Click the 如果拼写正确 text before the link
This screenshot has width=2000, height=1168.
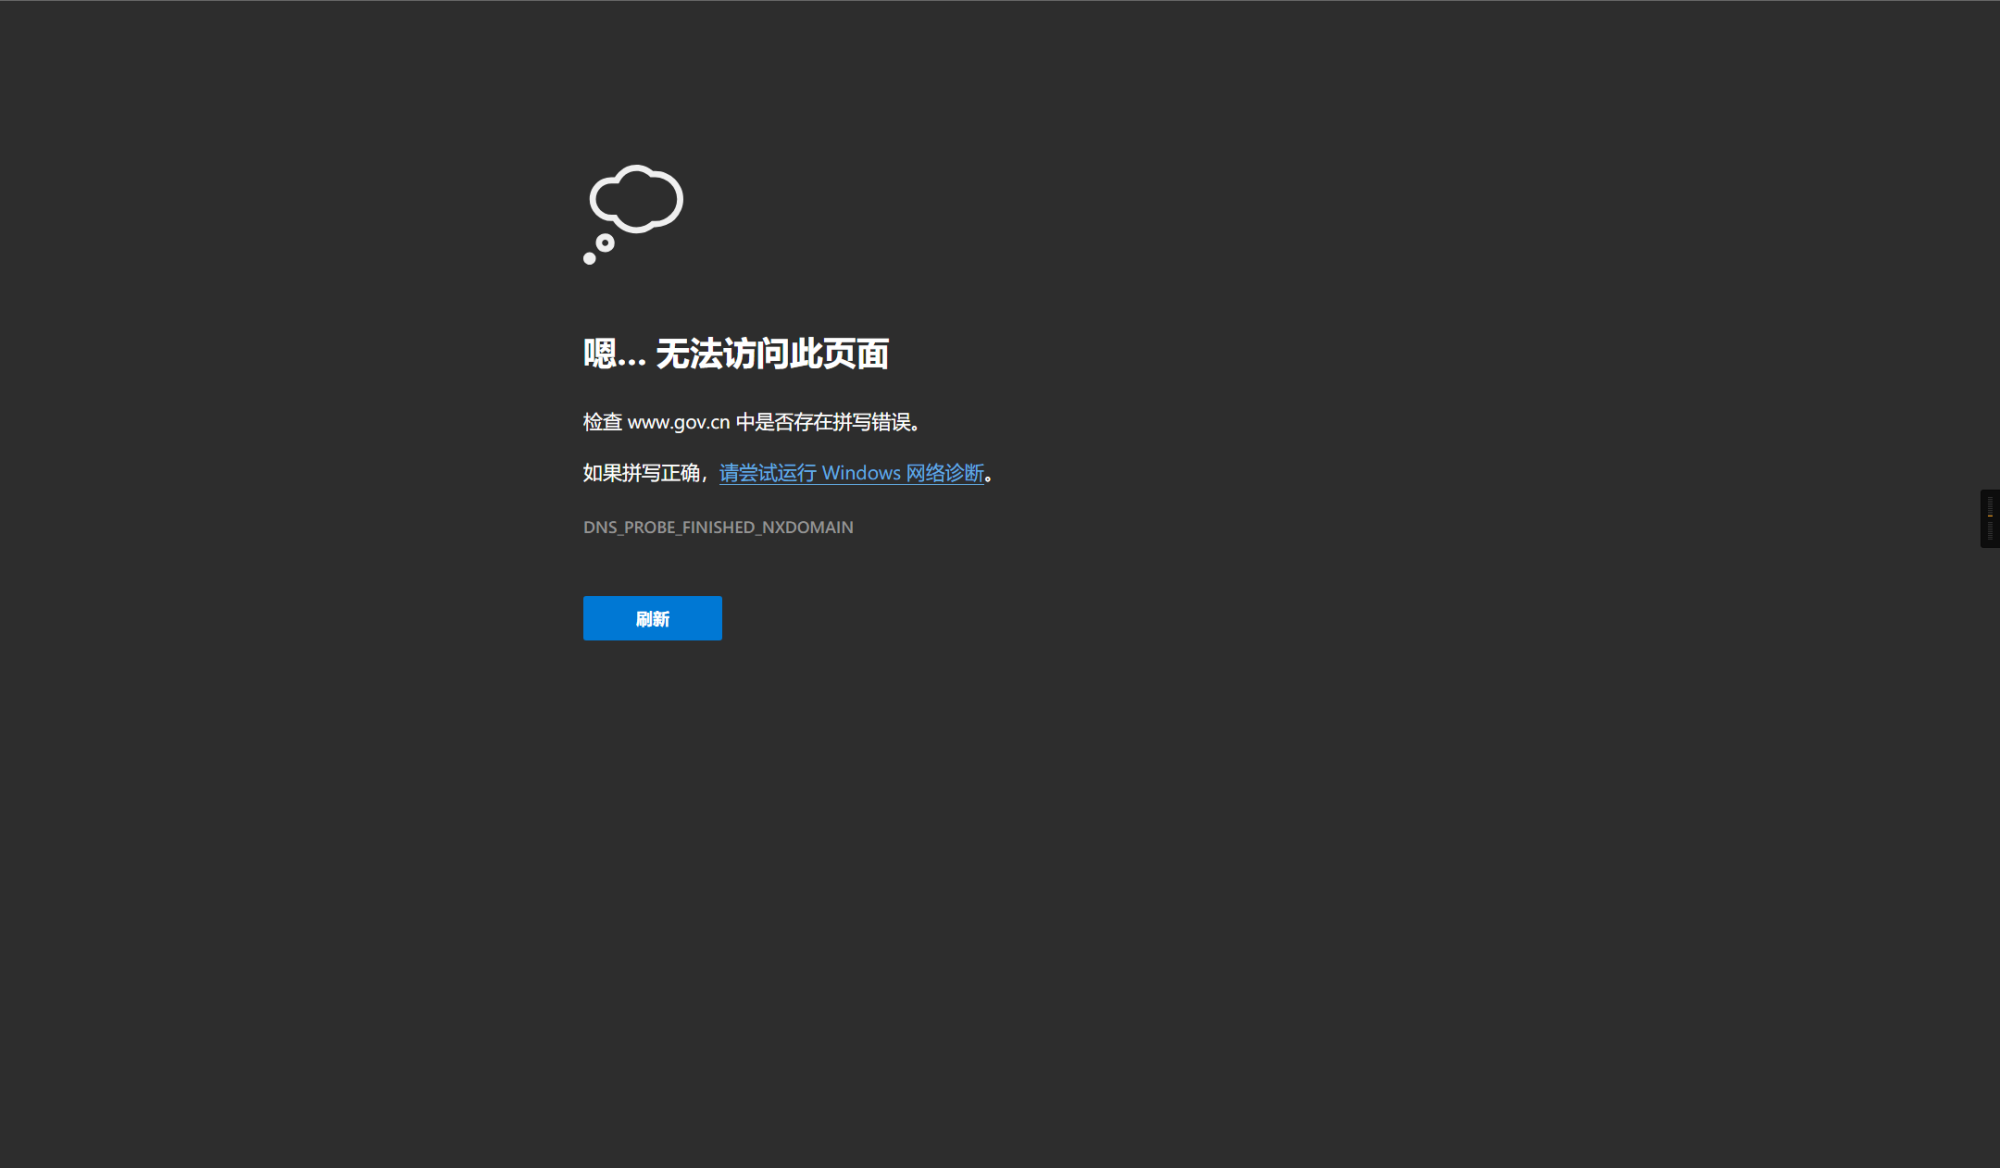point(644,472)
